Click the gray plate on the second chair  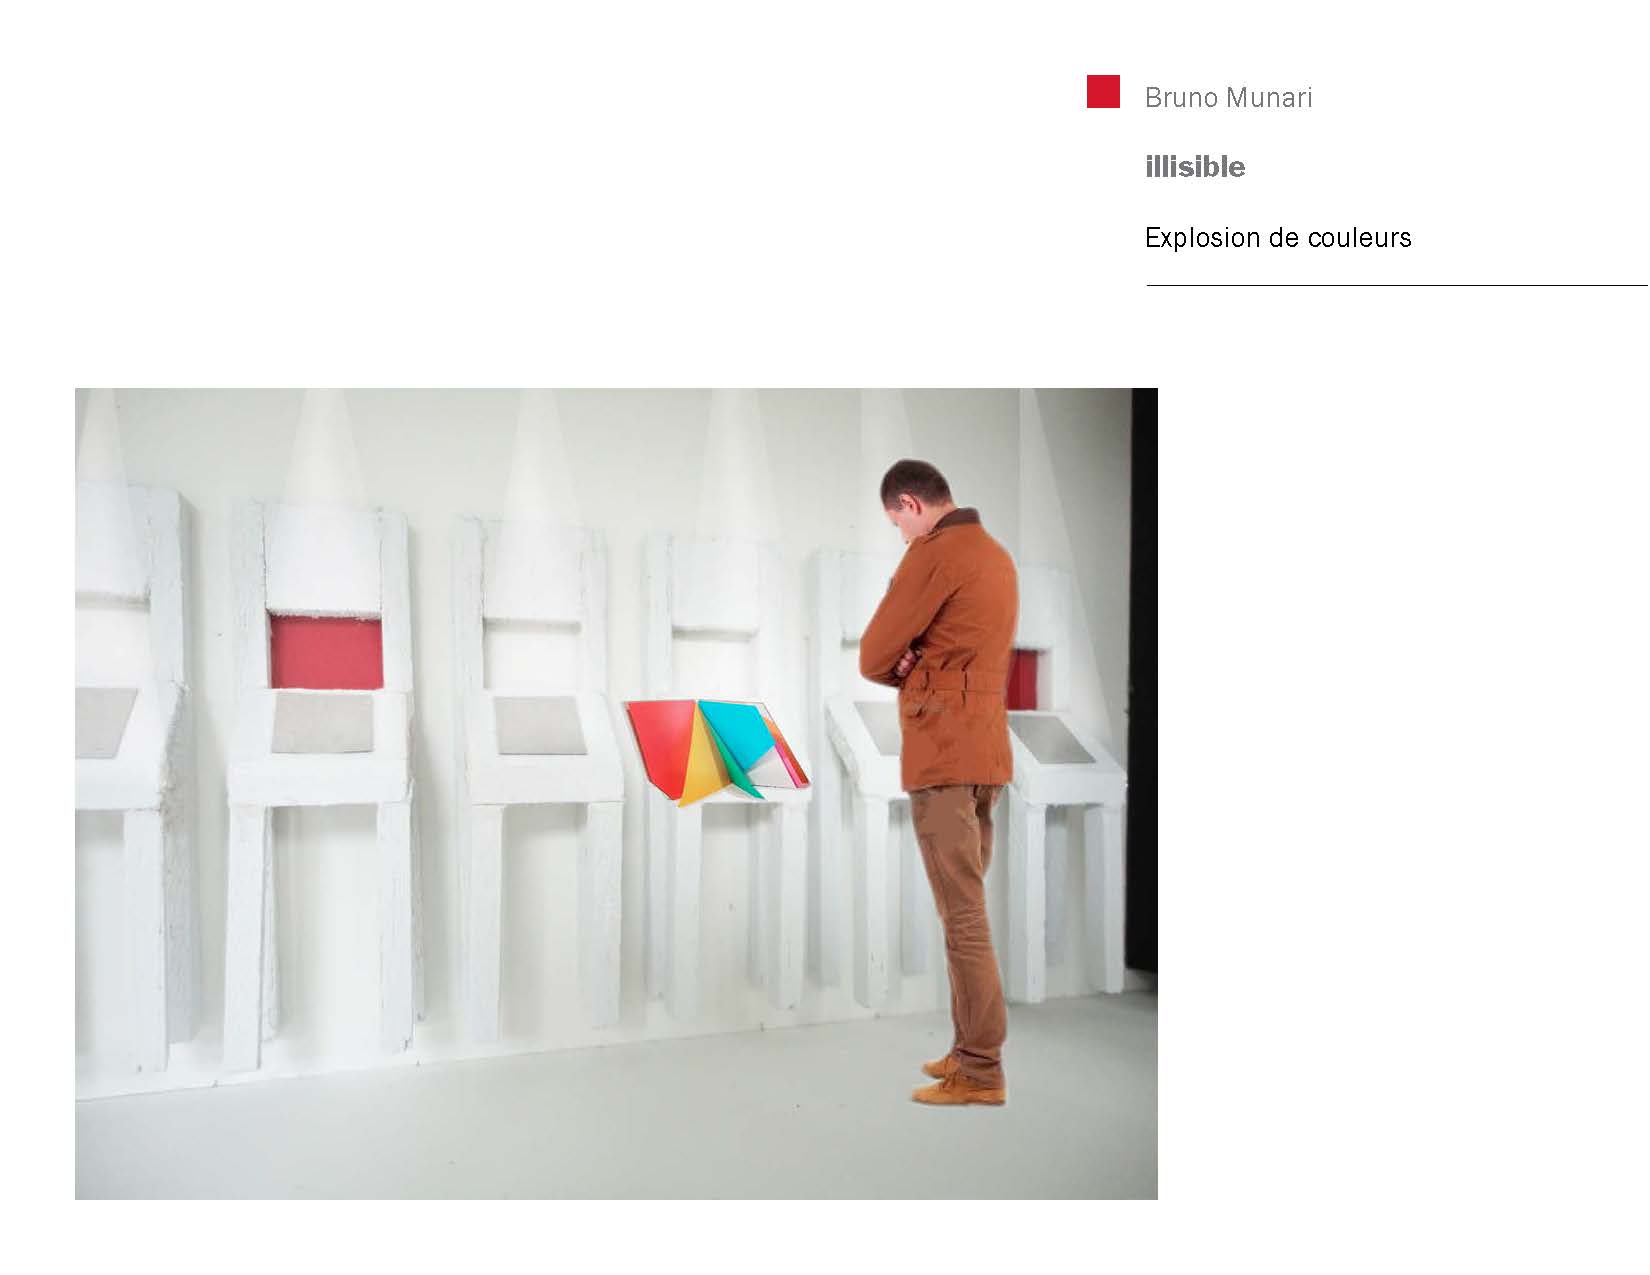point(322,723)
